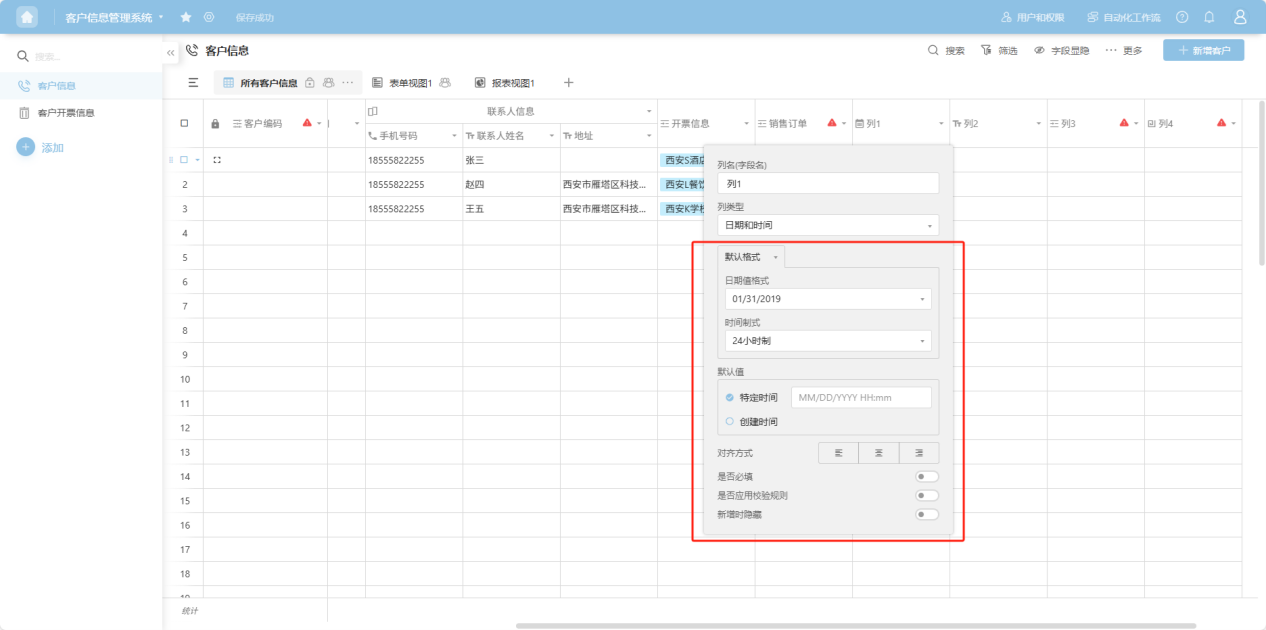Open the 列类型 dropdown

[x=828, y=225]
